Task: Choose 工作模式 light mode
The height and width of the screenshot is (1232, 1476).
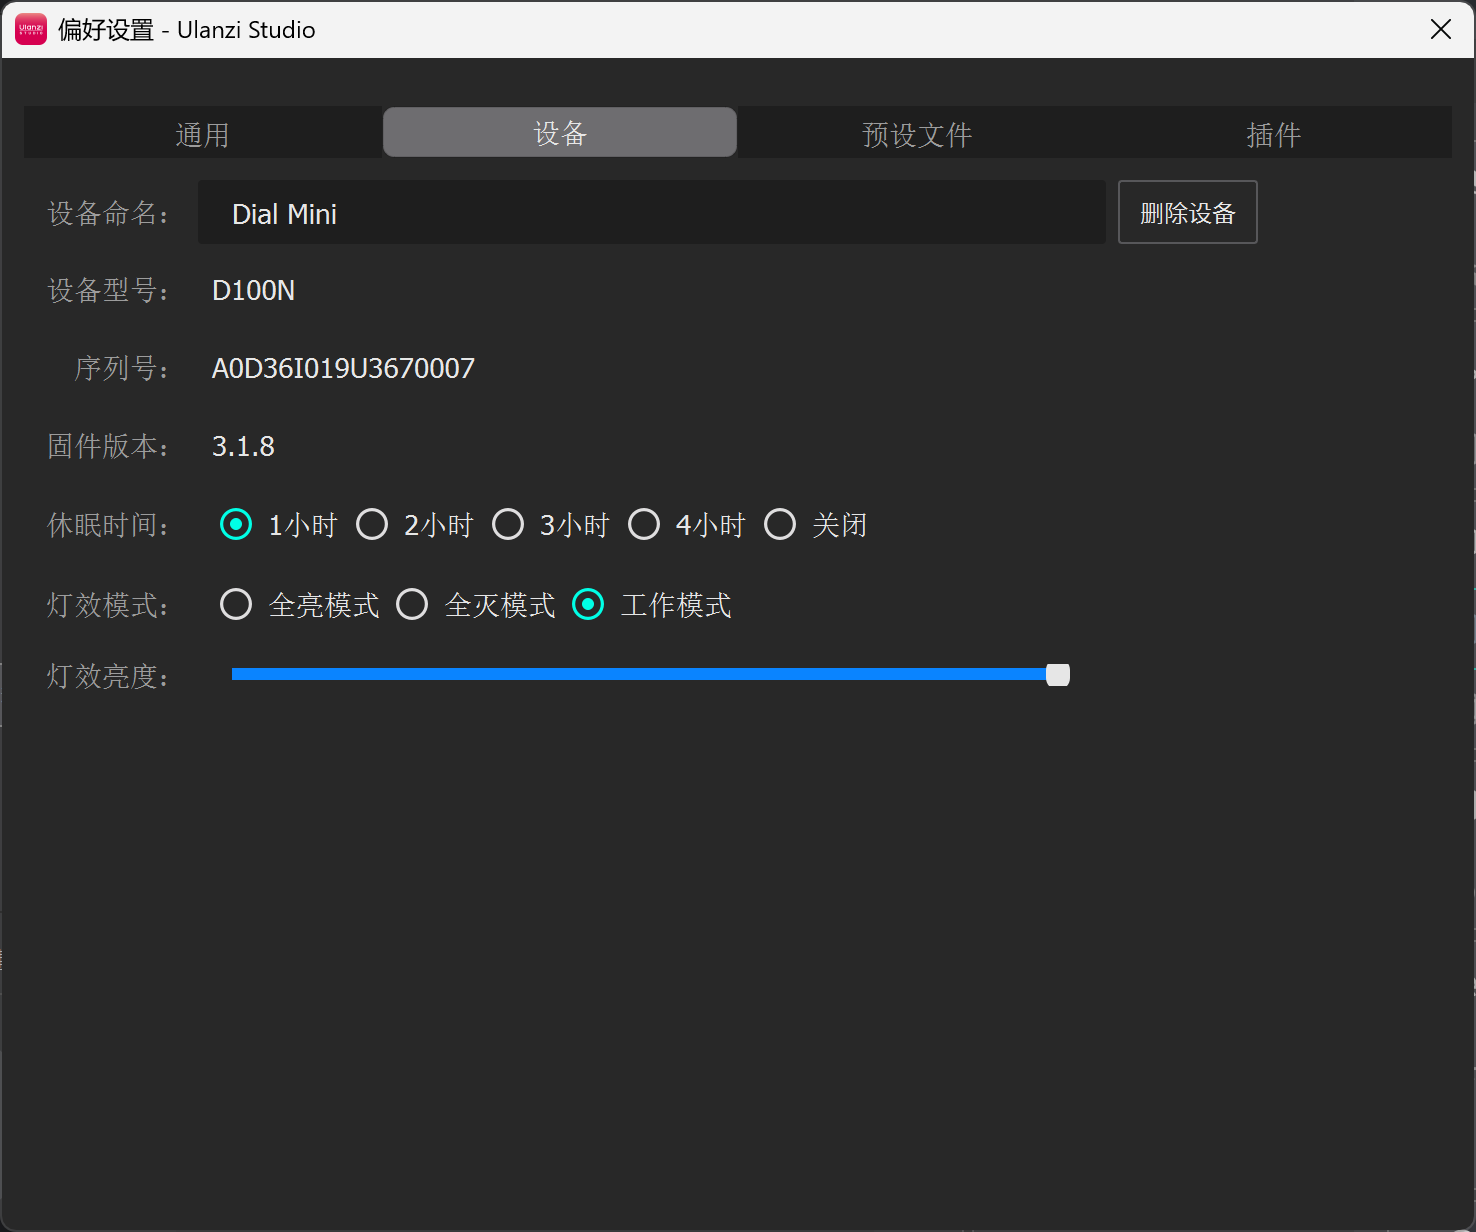Action: coord(588,604)
